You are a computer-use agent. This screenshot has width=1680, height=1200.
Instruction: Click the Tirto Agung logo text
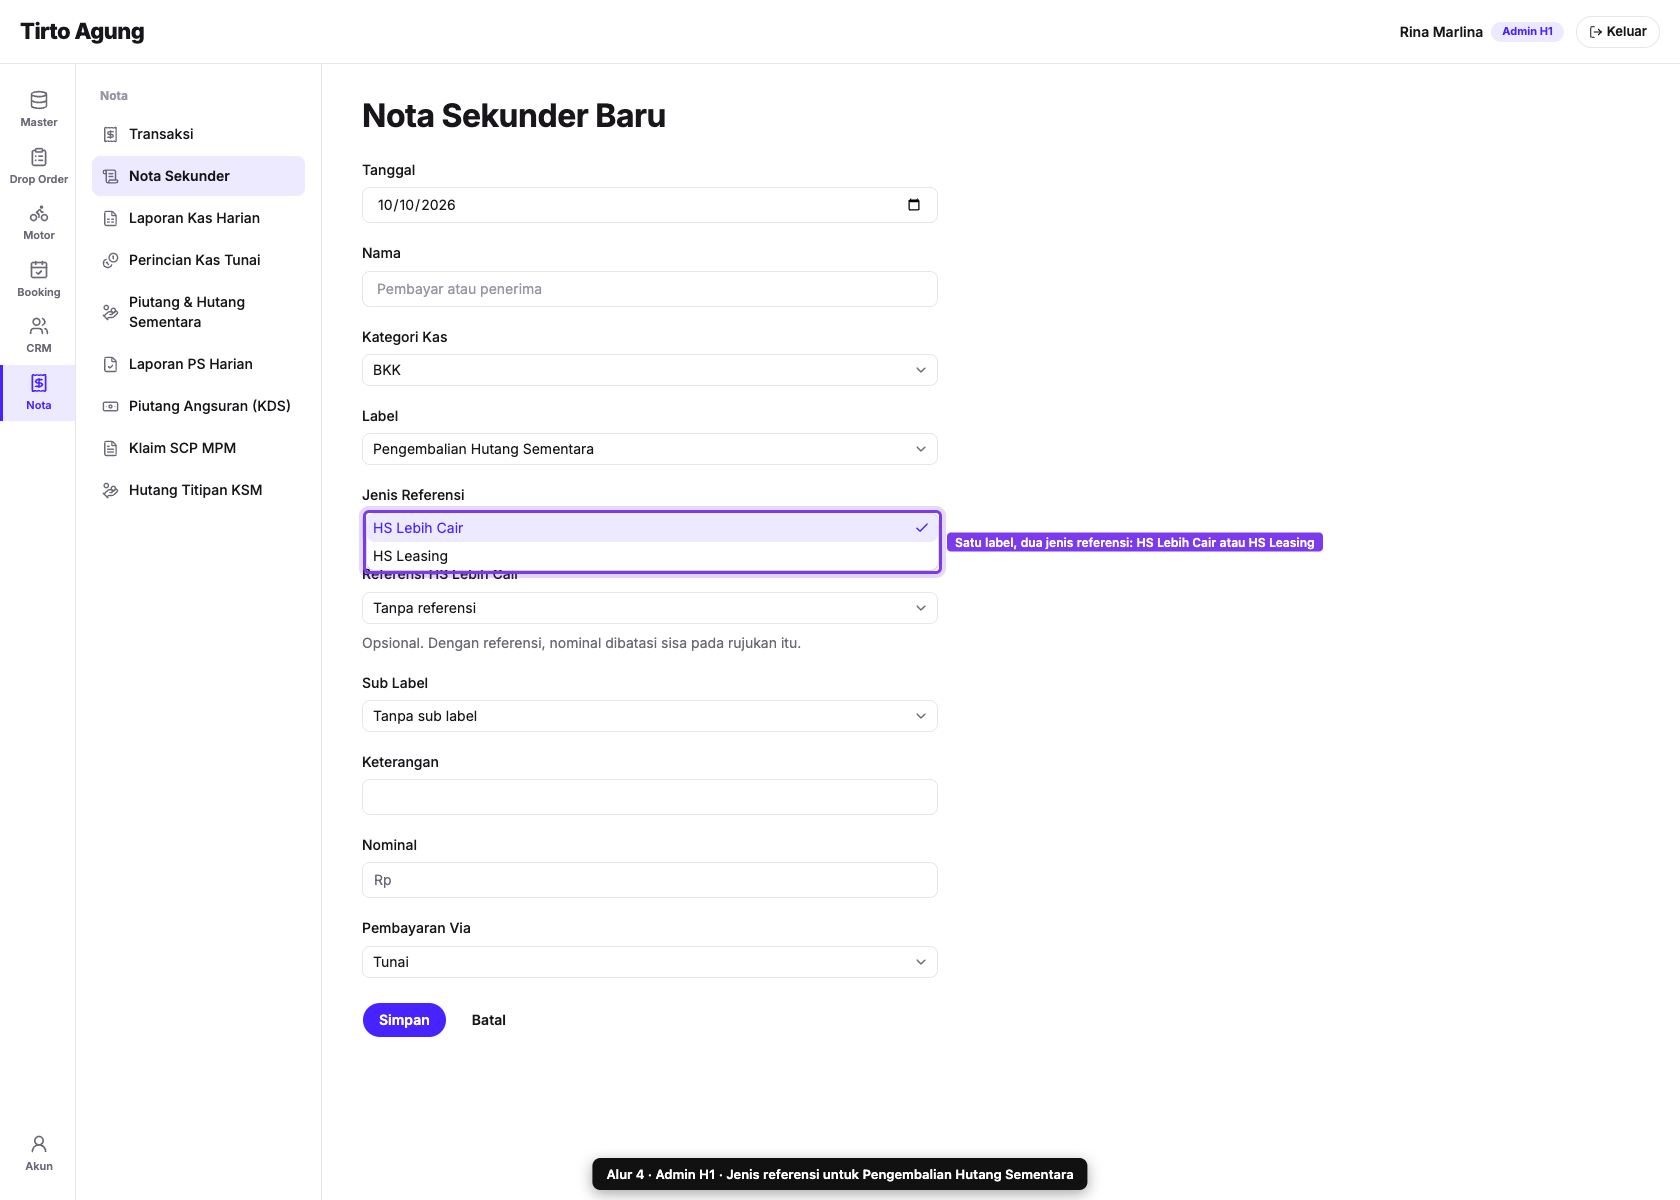(x=82, y=31)
